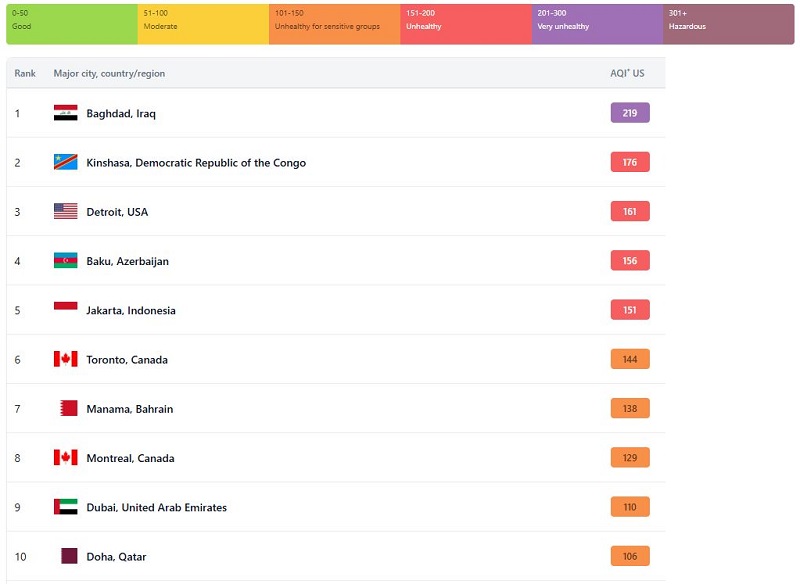The image size is (800, 584).
Task: Click the Bahrain flag icon
Action: (x=68, y=408)
